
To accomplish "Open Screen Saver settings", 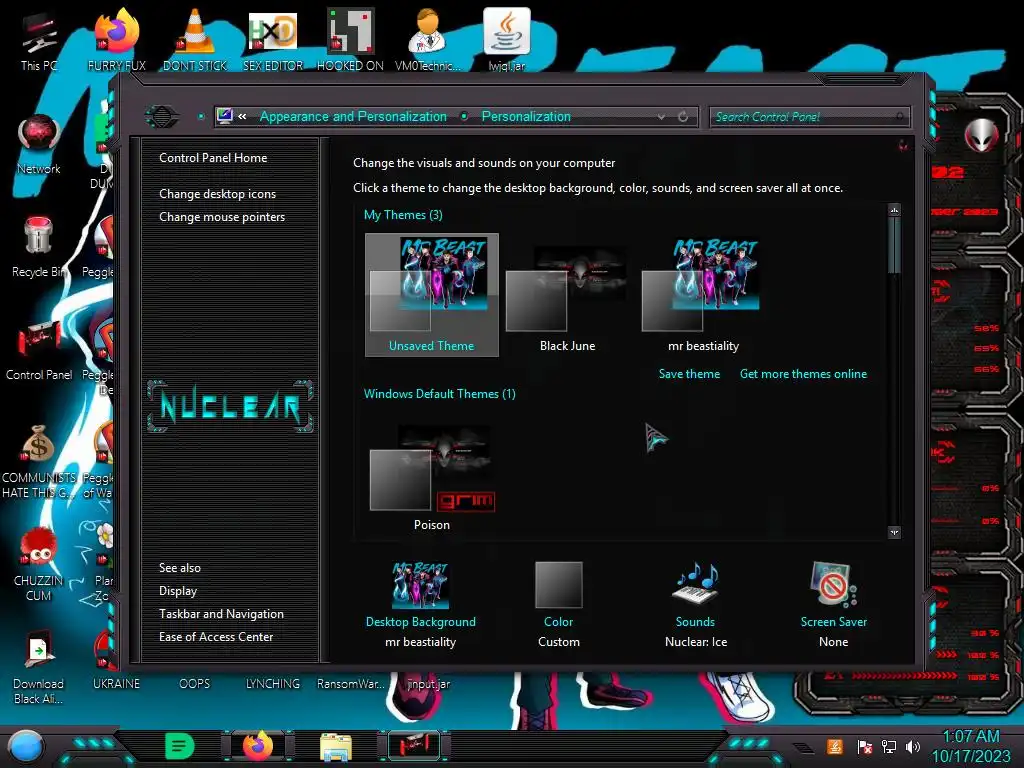I will tap(833, 604).
